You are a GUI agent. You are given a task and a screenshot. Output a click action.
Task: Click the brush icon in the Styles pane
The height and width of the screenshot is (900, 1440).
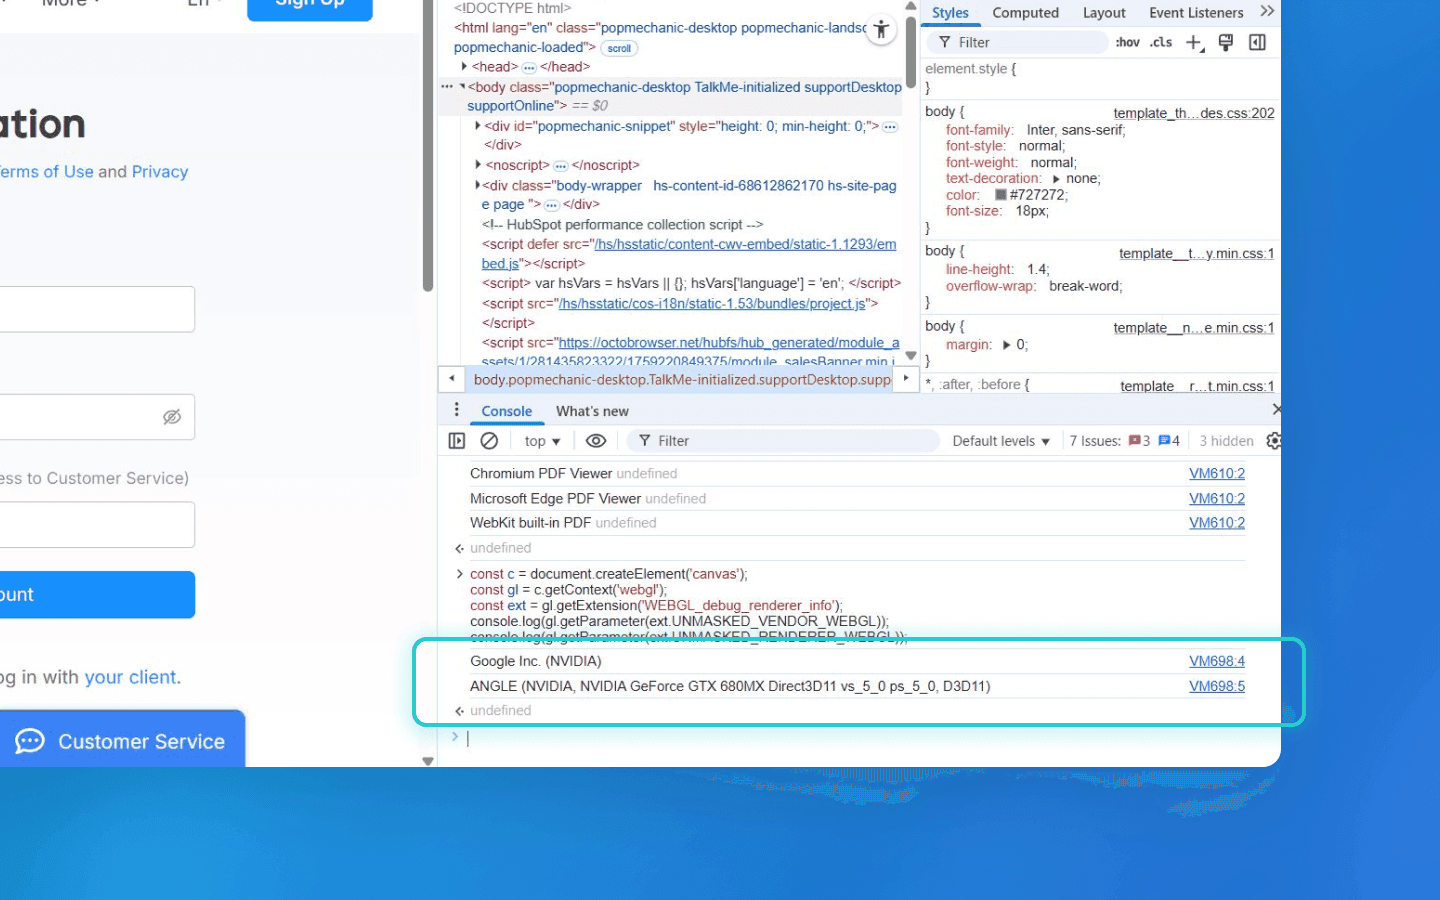[1226, 42]
